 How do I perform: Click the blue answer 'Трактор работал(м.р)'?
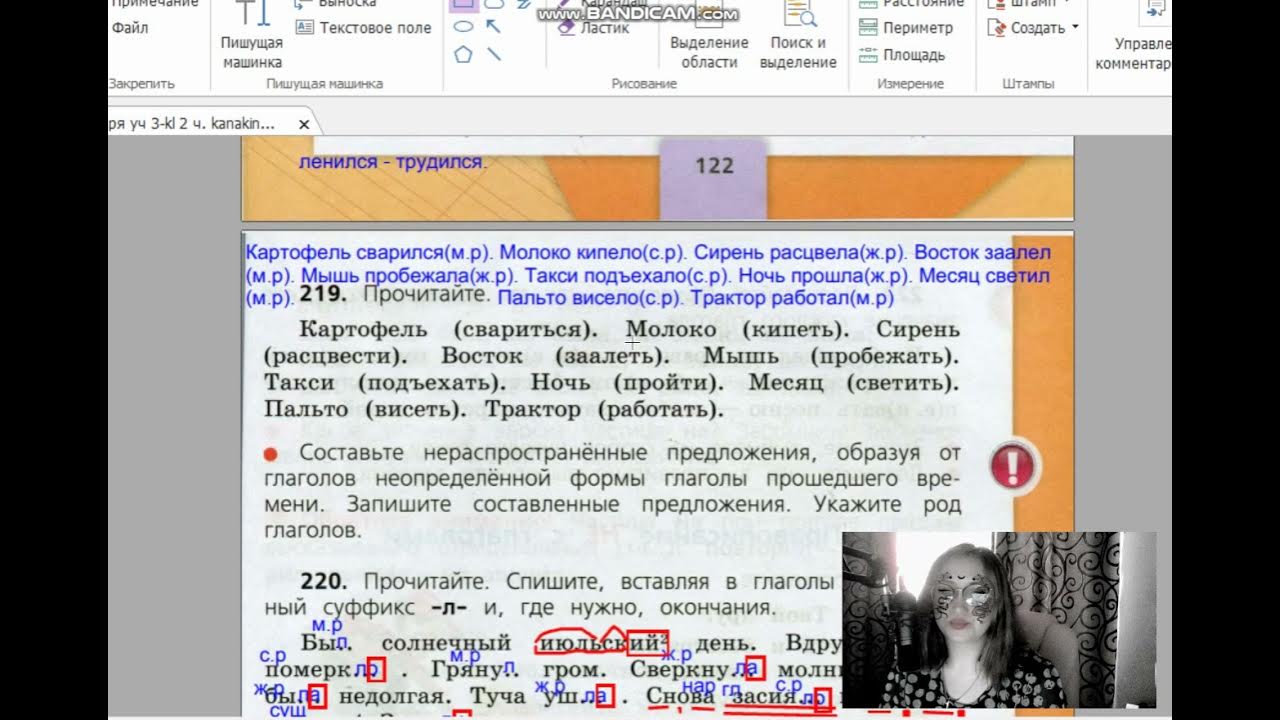tap(791, 297)
